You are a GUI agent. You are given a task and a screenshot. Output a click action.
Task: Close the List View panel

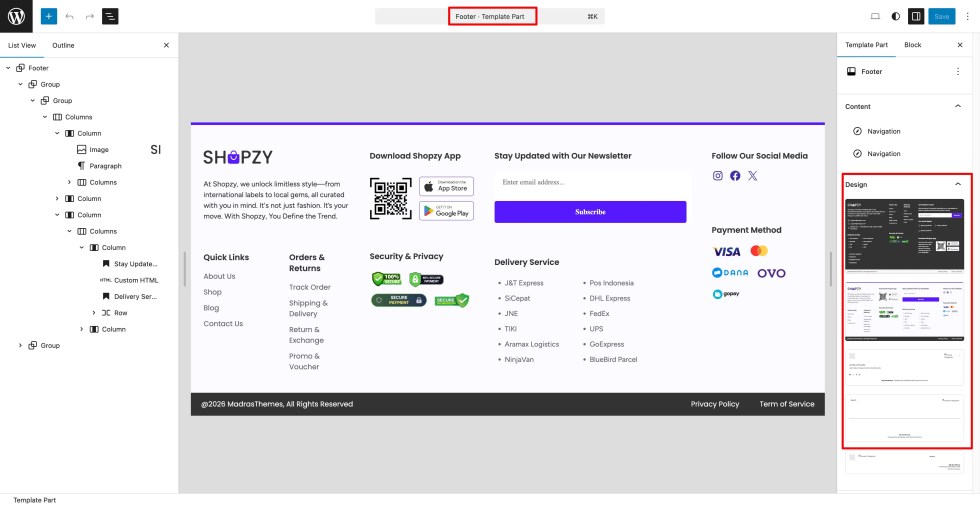point(166,45)
